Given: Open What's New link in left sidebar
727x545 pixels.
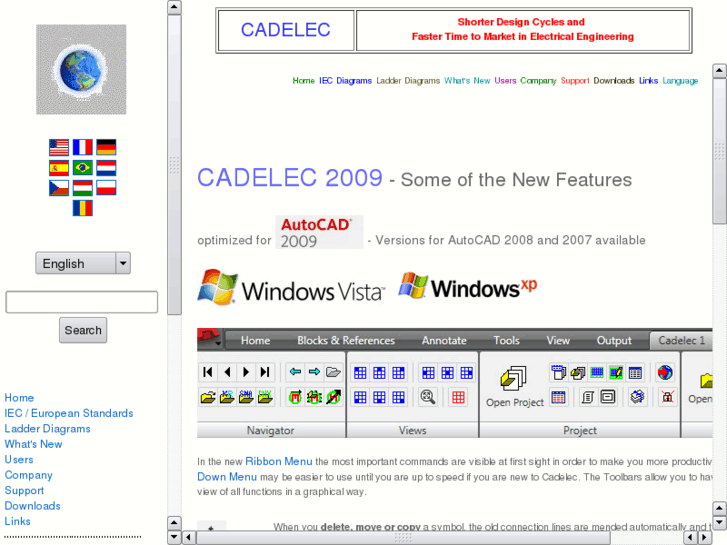Looking at the screenshot, I should click(x=33, y=444).
